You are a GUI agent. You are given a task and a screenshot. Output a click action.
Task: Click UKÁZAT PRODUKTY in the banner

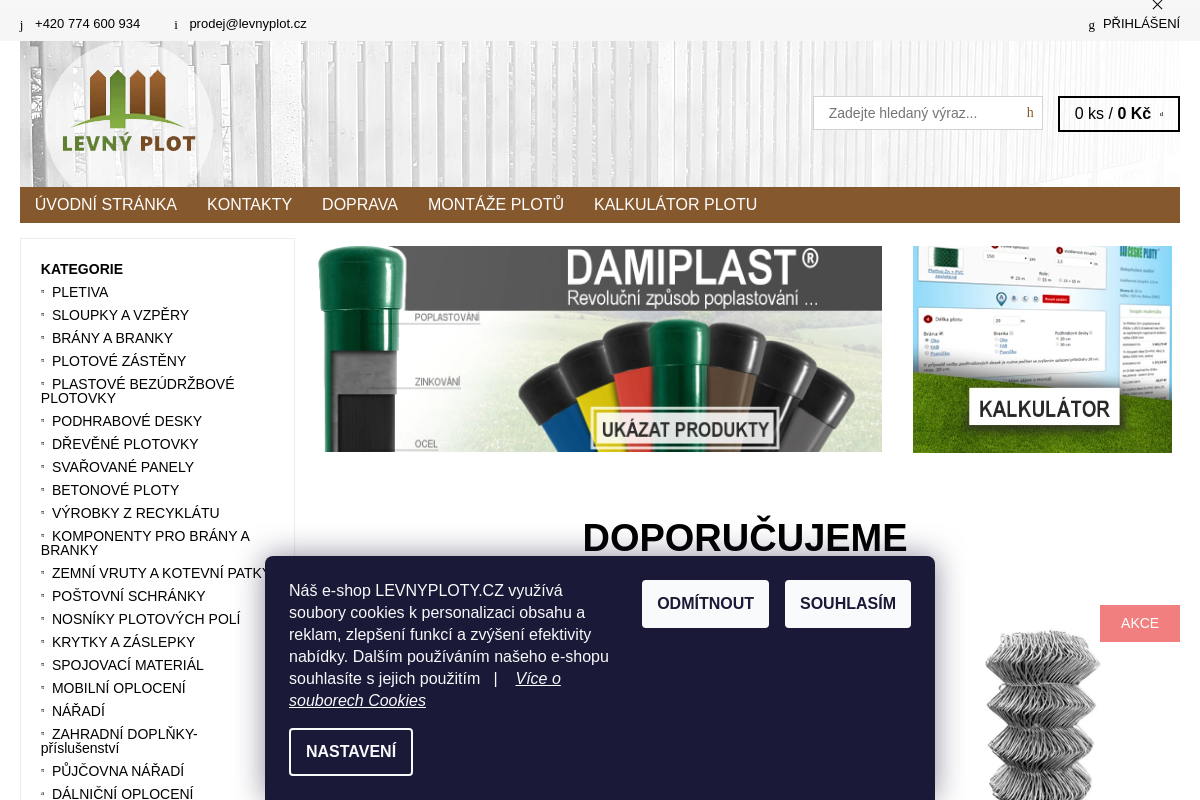pos(685,430)
